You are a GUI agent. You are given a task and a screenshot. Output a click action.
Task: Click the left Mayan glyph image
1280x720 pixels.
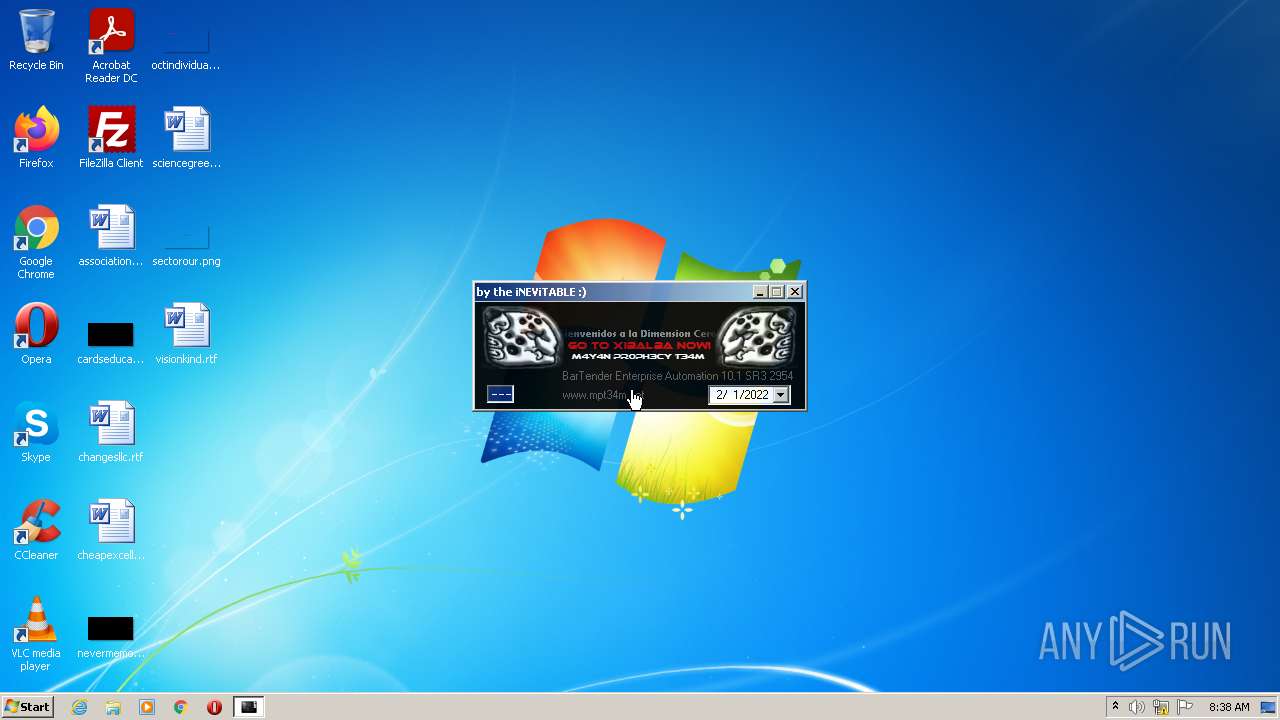pyautogui.click(x=523, y=336)
